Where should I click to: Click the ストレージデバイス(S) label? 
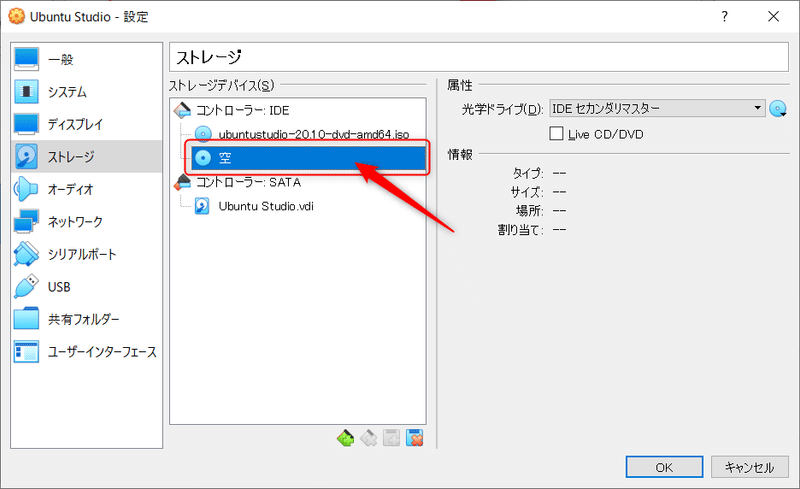coord(221,85)
